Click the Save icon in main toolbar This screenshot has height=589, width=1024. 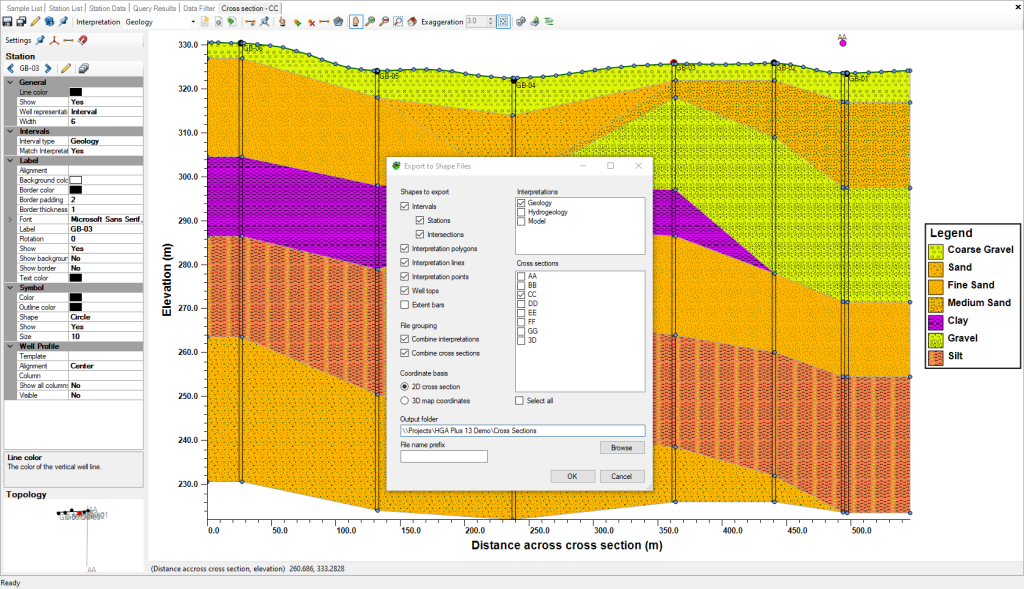(x=8, y=21)
